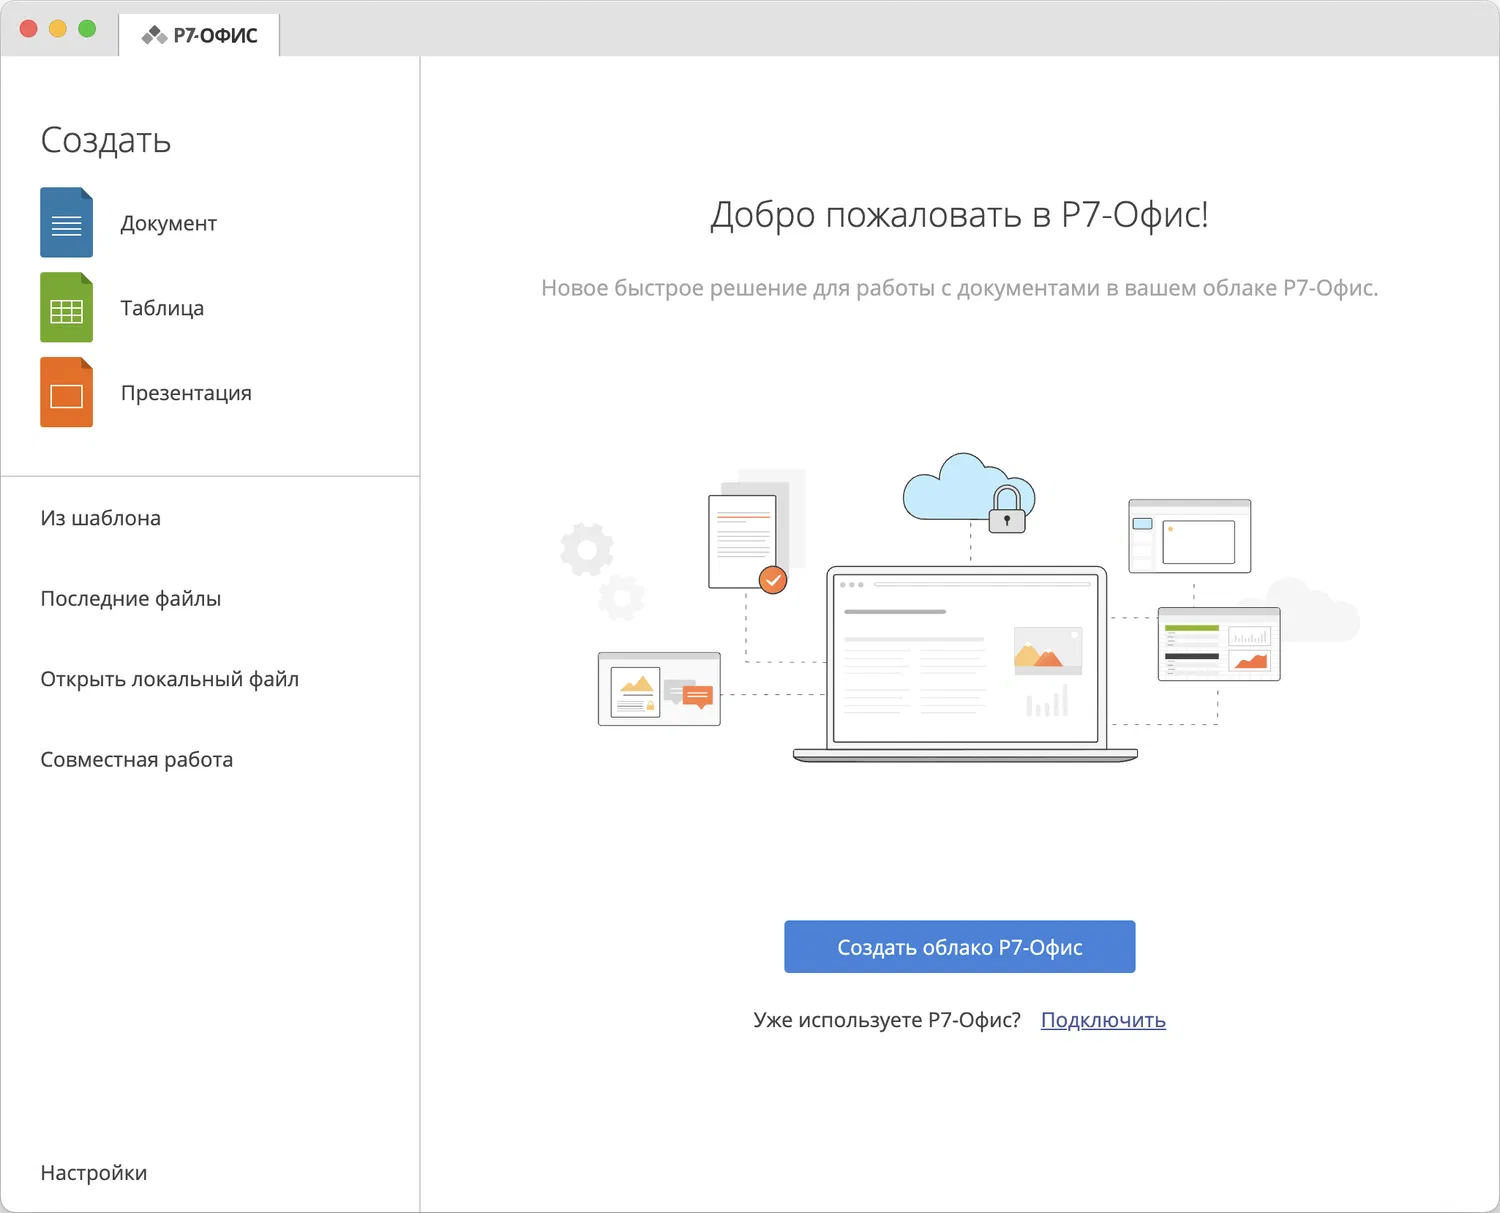Screen dimensions: 1500x1213
Task: Open Настройки at the sidebar bottom
Action: tap(93, 1173)
